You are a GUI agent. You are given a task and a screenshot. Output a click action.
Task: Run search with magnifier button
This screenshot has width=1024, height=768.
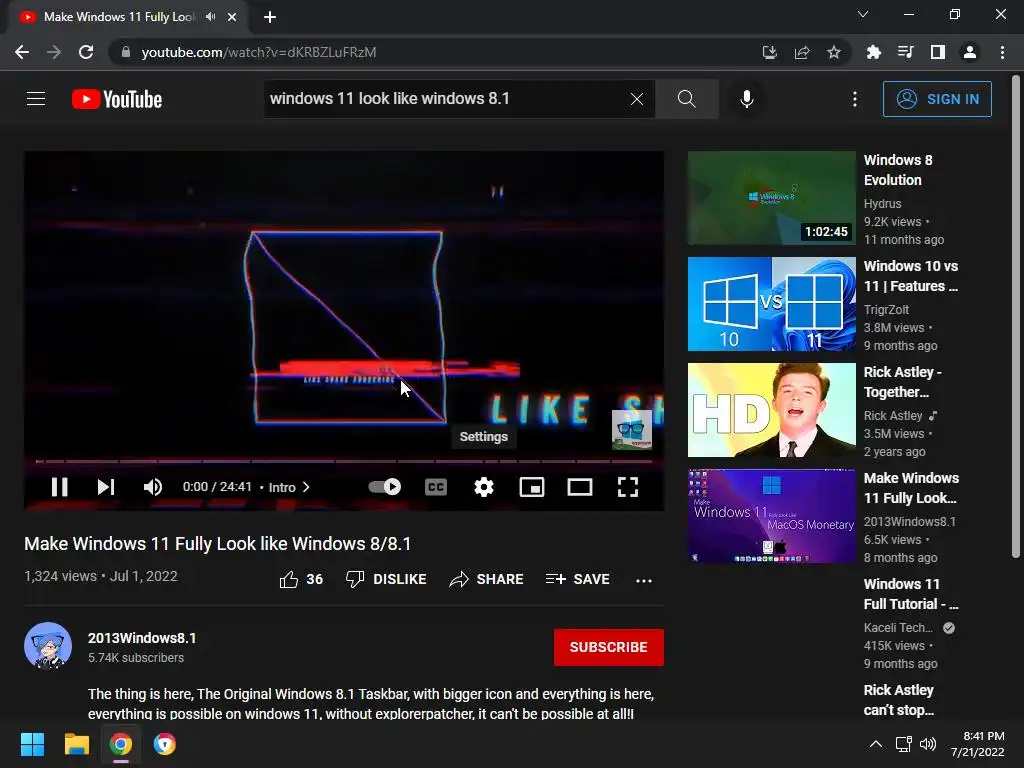686,99
